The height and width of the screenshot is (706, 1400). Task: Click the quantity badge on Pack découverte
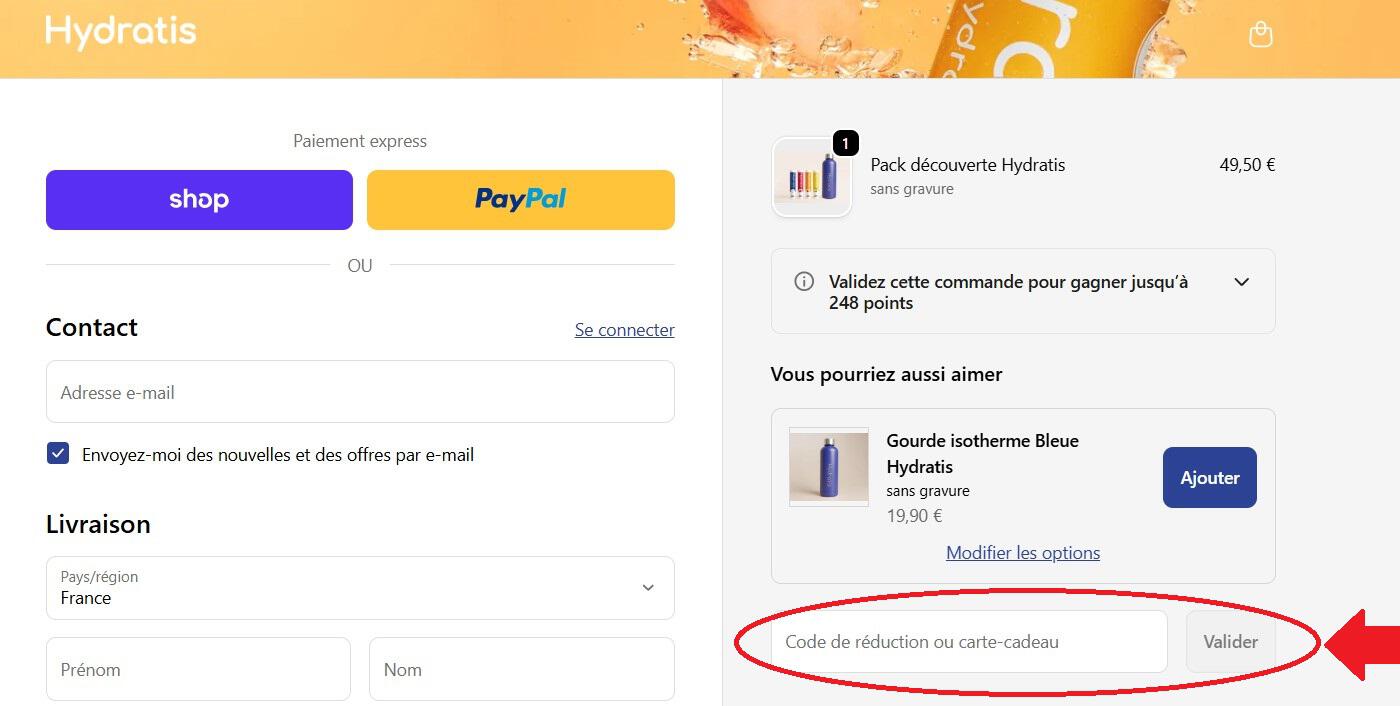pyautogui.click(x=845, y=144)
